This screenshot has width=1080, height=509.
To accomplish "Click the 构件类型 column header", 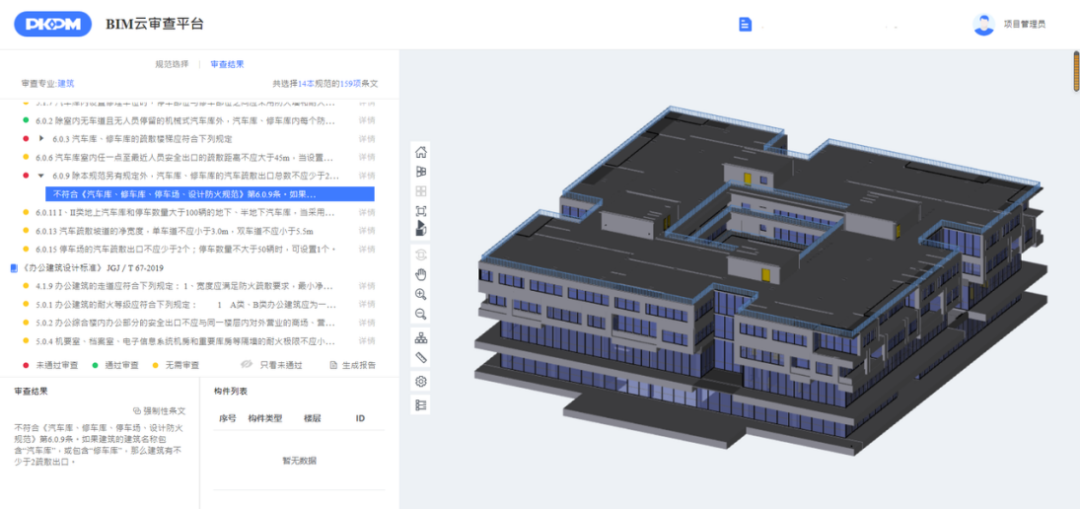I will click(264, 418).
